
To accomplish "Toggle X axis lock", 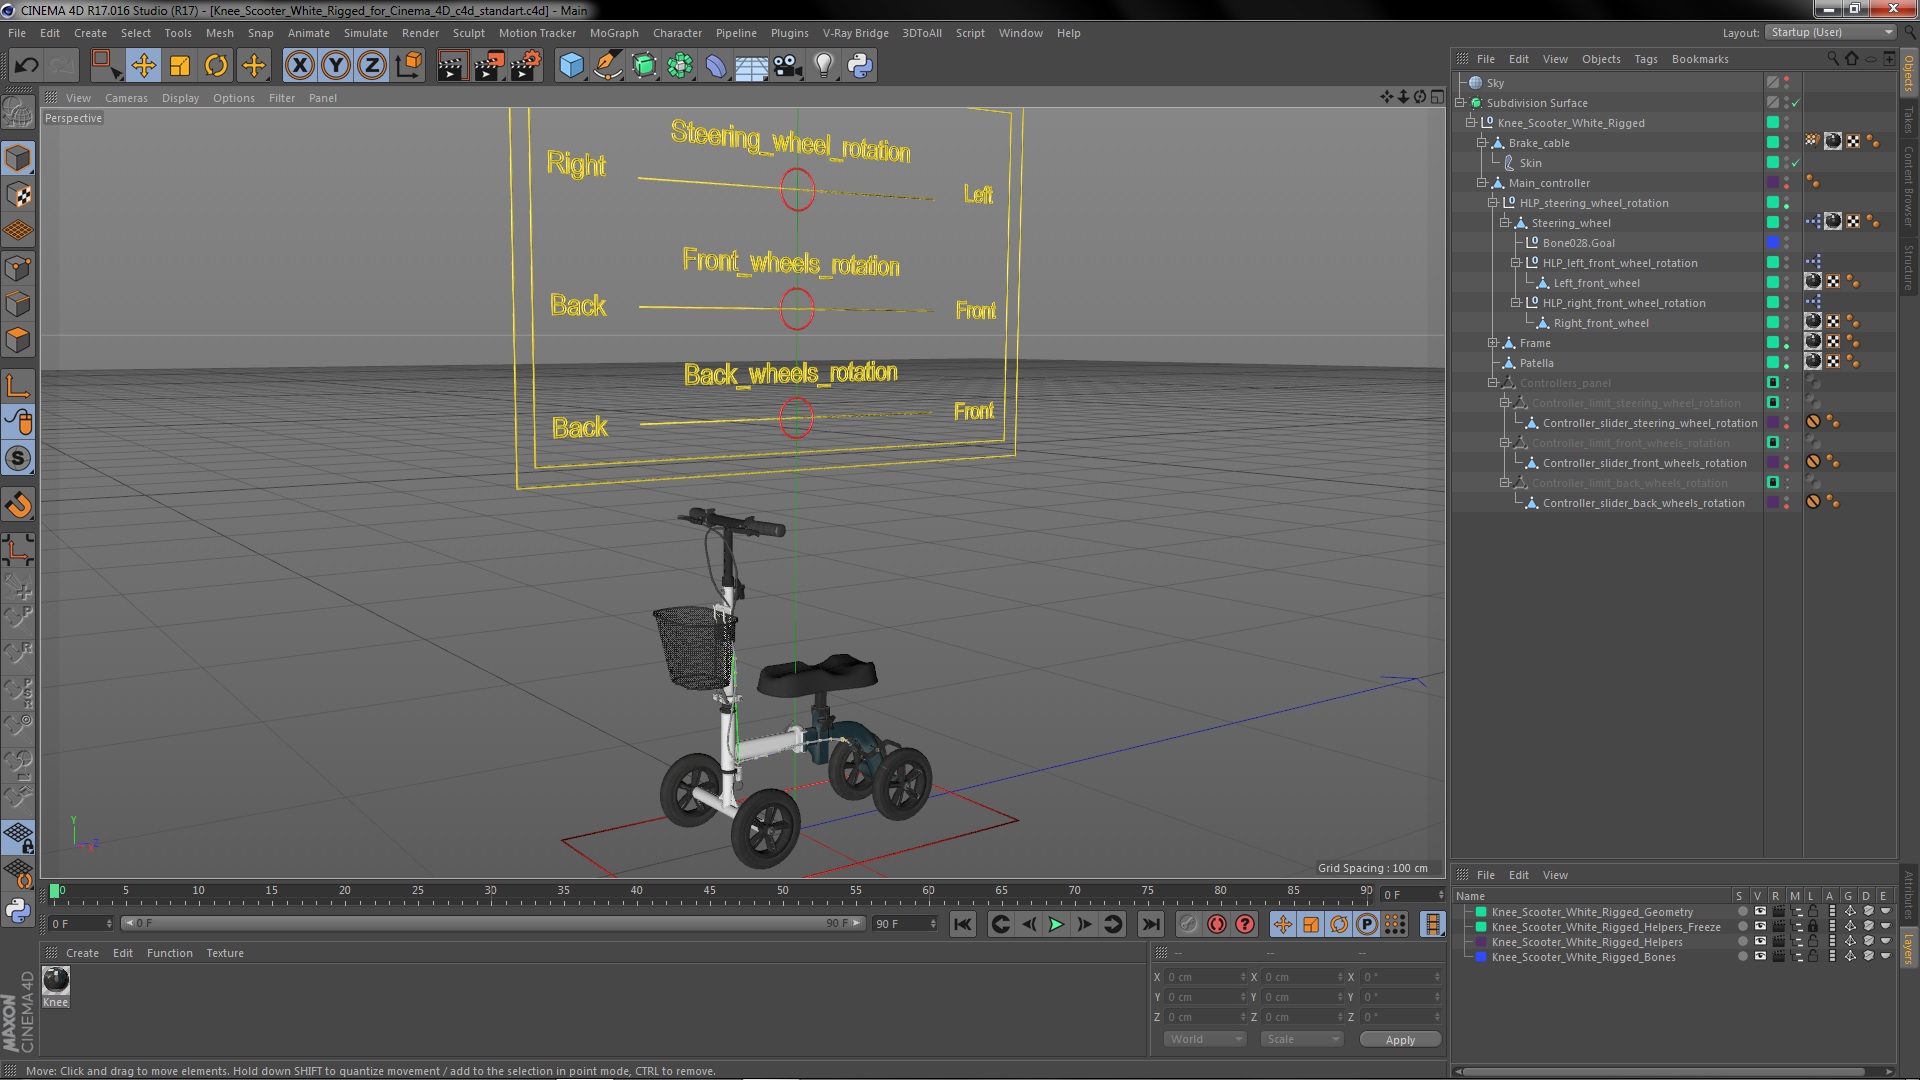I will pos(299,66).
